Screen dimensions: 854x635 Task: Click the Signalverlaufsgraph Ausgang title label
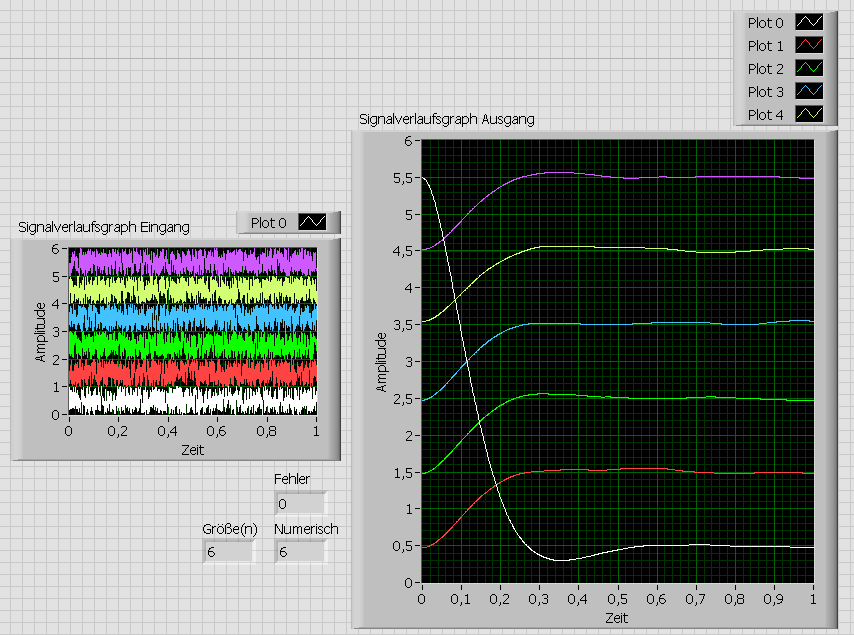(x=446, y=119)
